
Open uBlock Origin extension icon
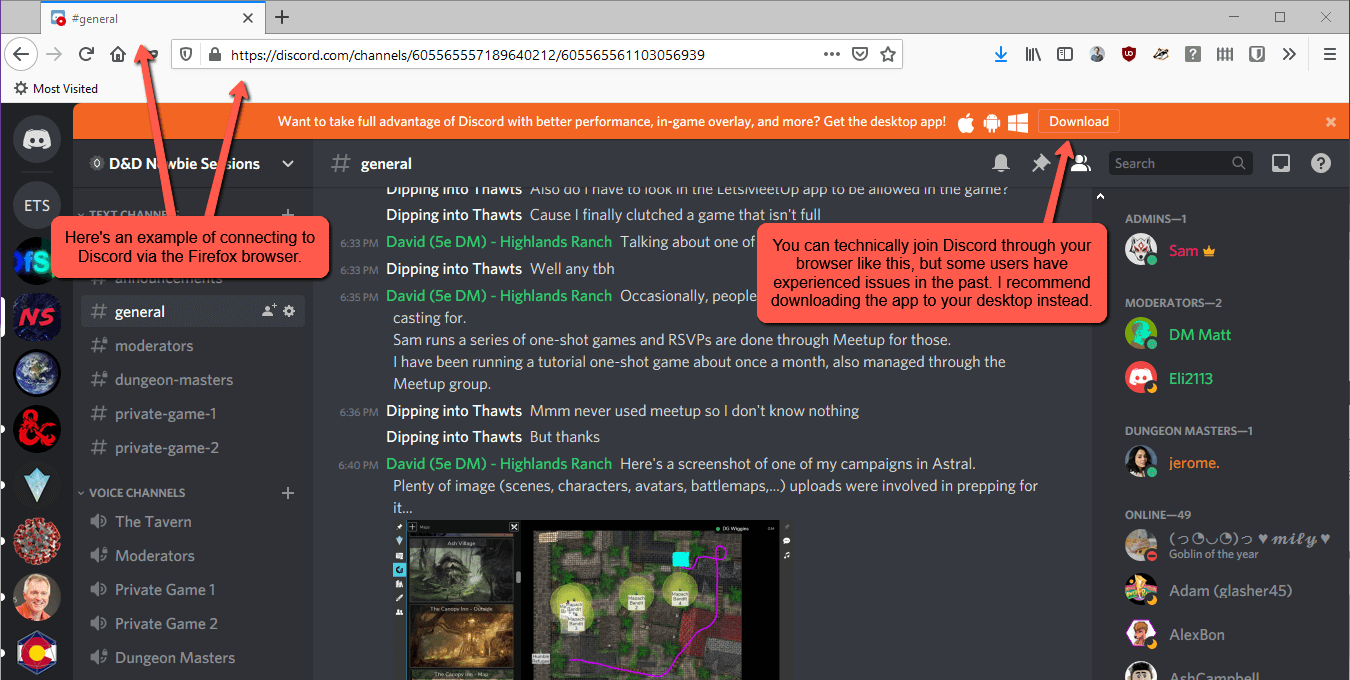[1129, 55]
